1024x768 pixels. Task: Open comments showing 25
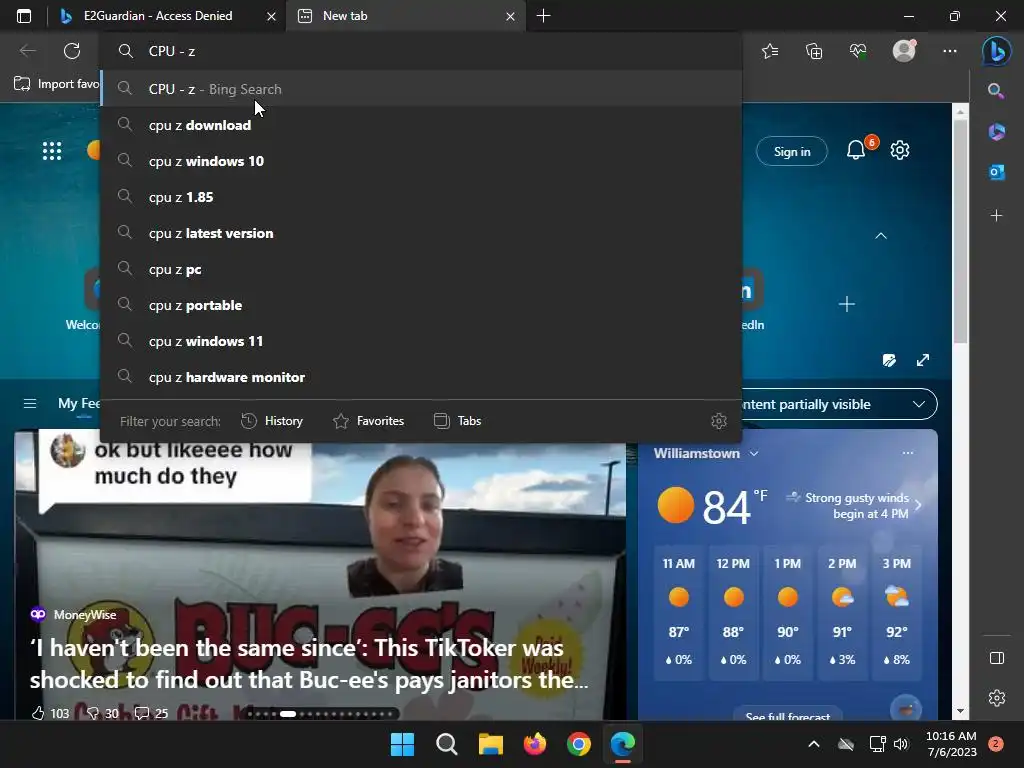coord(151,713)
